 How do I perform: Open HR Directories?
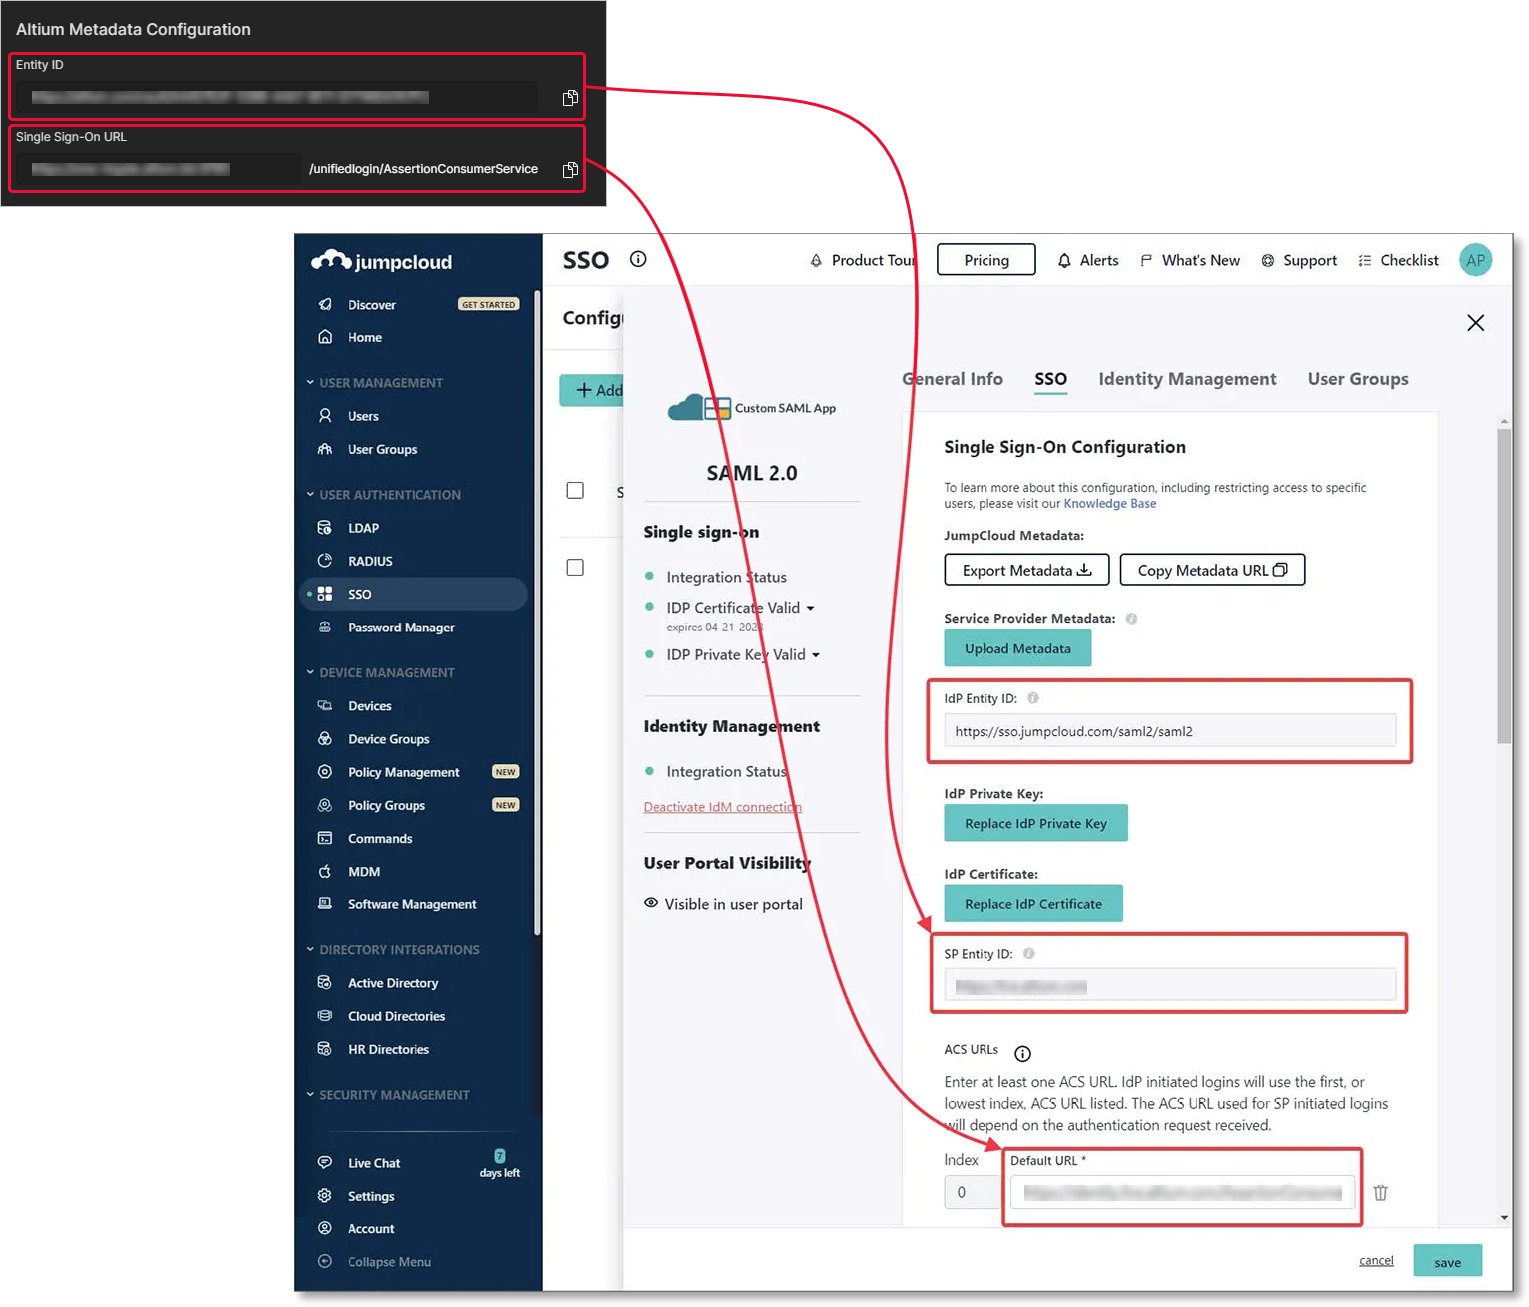pos(388,1050)
